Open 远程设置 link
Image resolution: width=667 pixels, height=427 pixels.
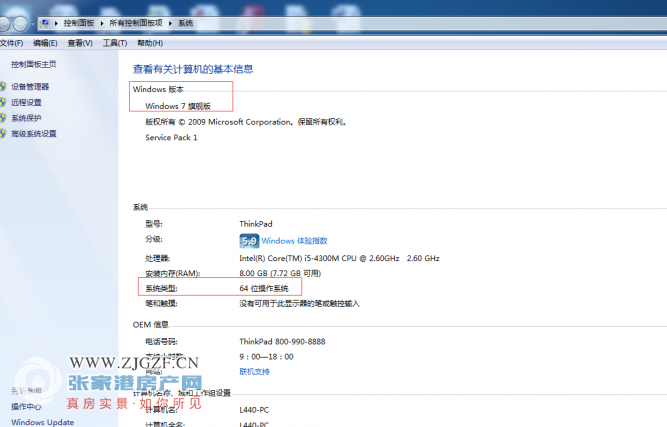point(26,102)
